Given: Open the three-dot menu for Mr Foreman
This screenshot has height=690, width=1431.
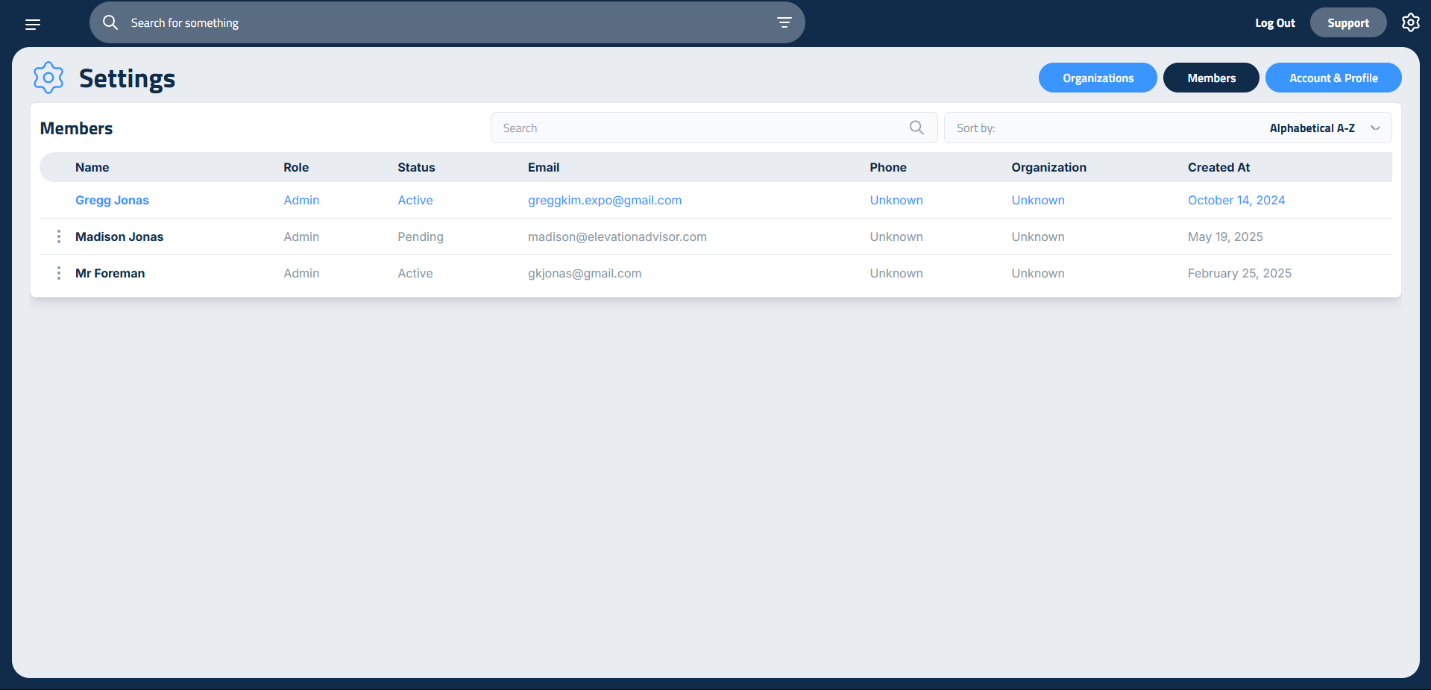Looking at the screenshot, I should pos(59,273).
